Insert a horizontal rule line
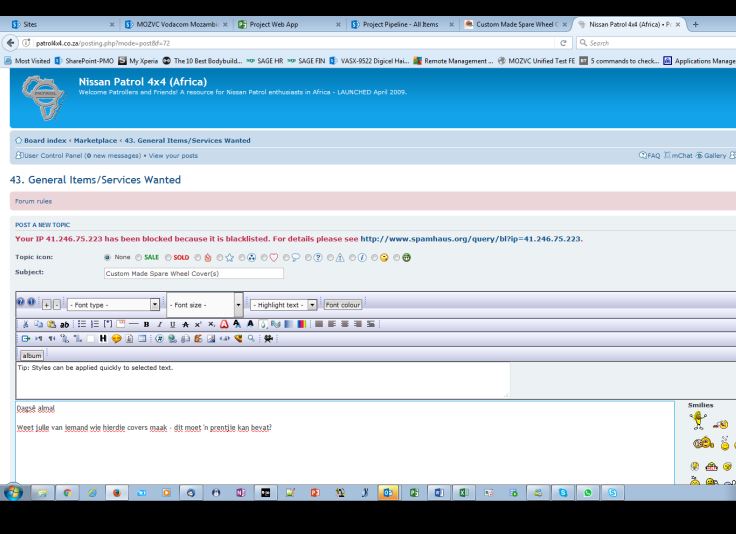736x534 pixels. [134, 324]
